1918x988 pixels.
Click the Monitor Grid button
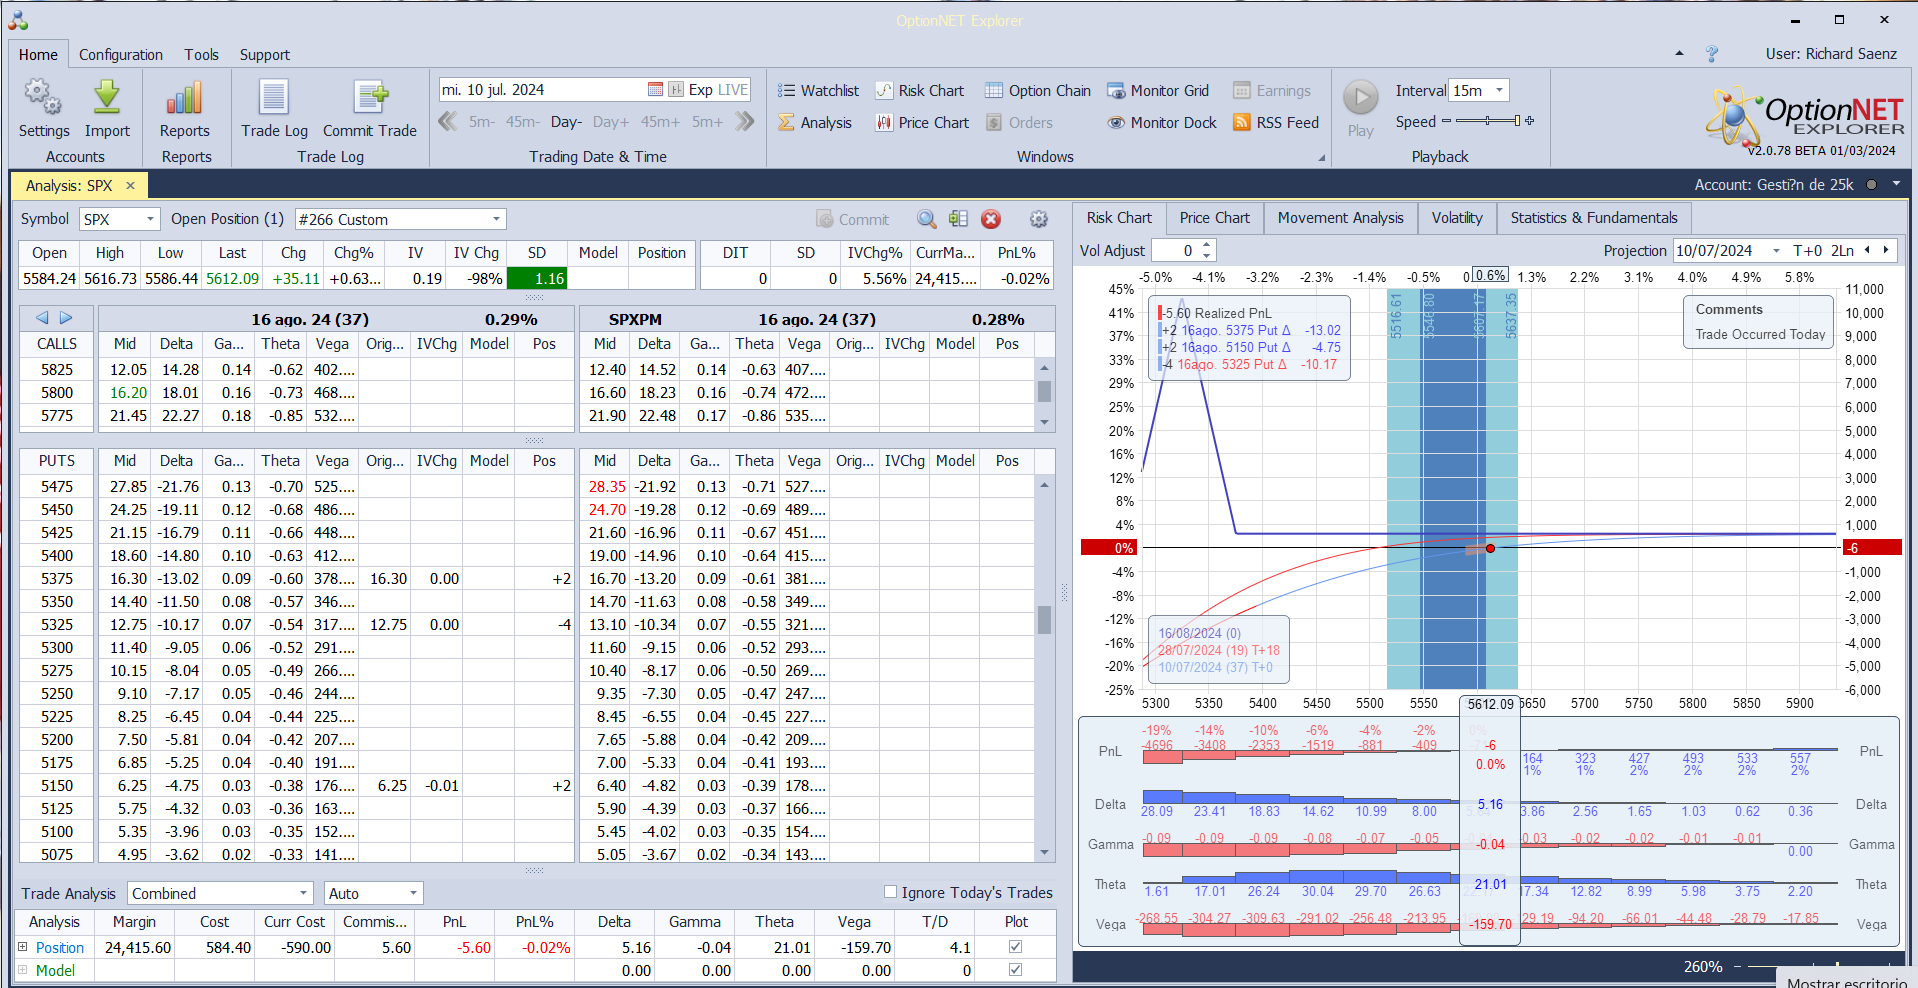(x=1158, y=91)
